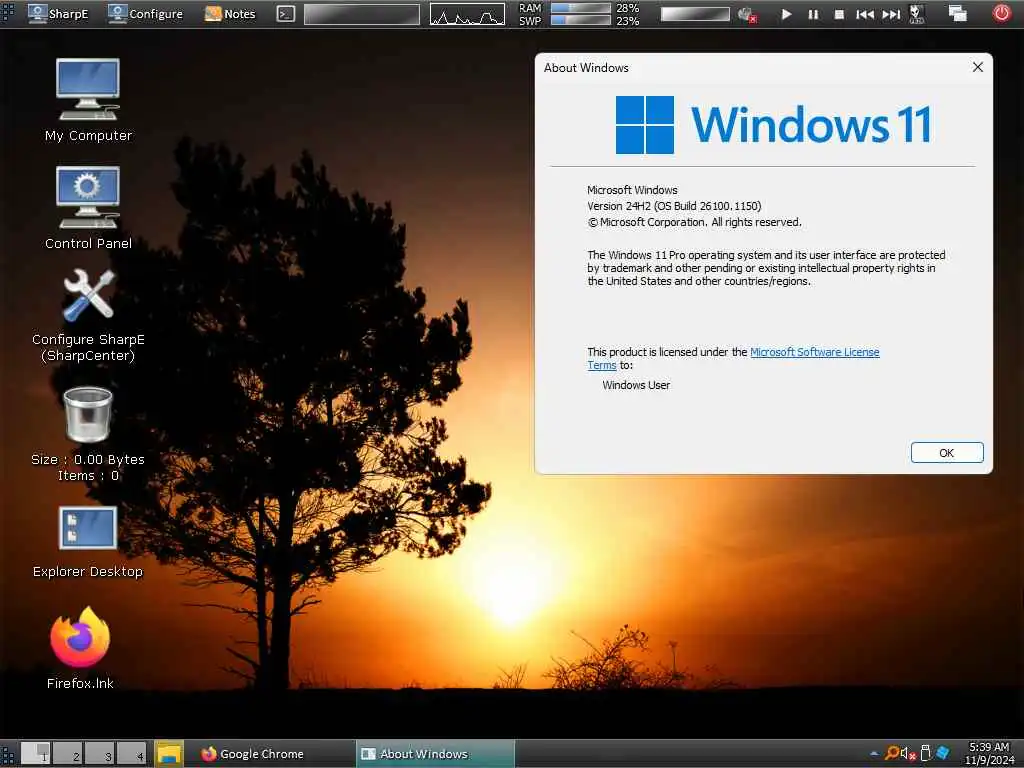Click the Pause media button

point(813,14)
